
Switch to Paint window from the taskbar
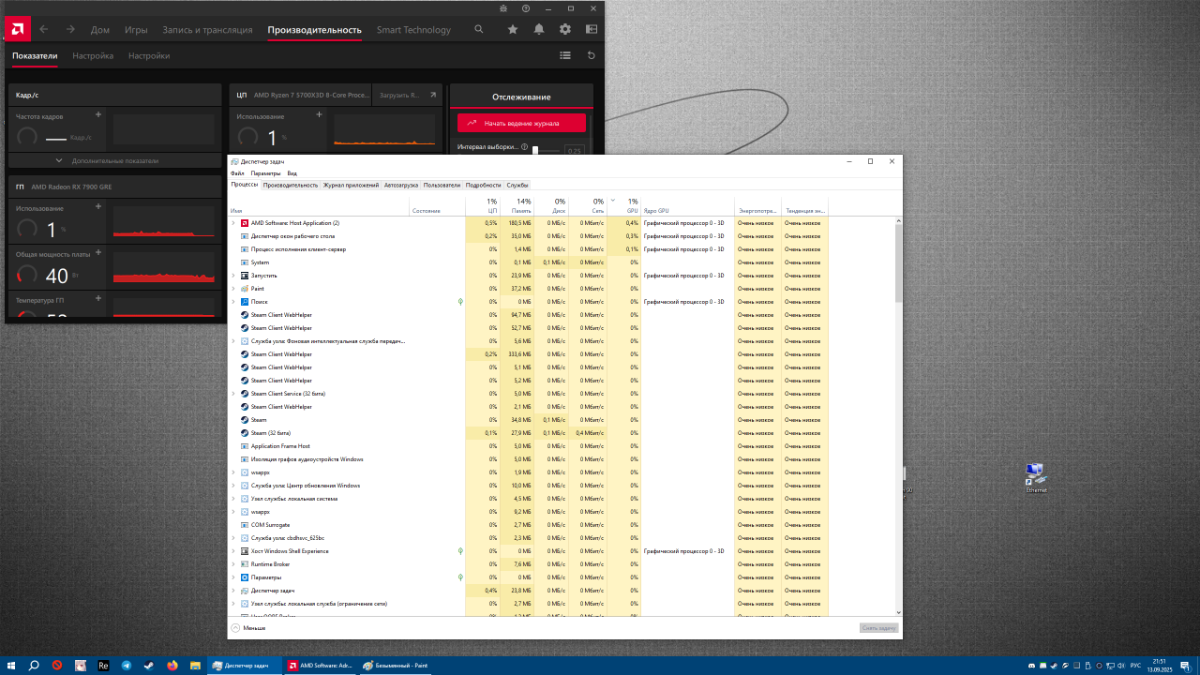(396, 665)
